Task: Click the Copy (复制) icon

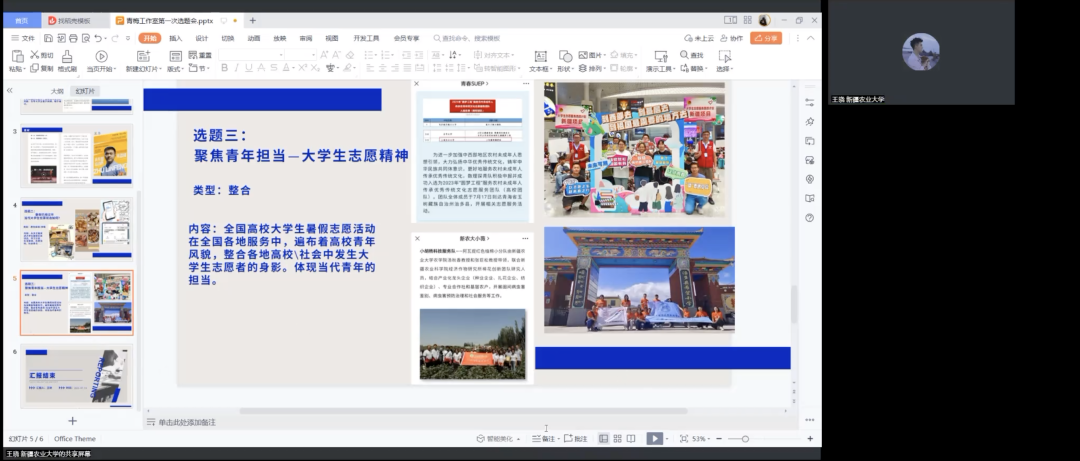Action: [34, 68]
